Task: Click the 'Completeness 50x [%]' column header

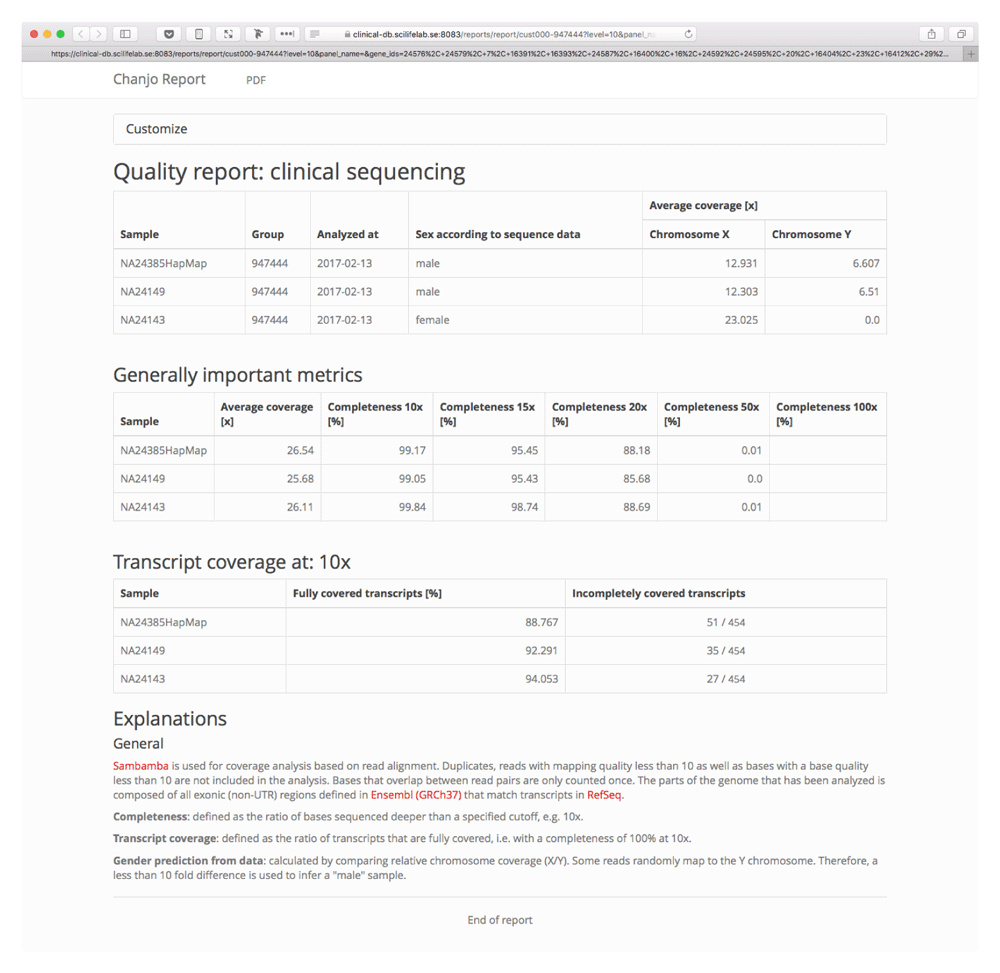Action: point(712,414)
